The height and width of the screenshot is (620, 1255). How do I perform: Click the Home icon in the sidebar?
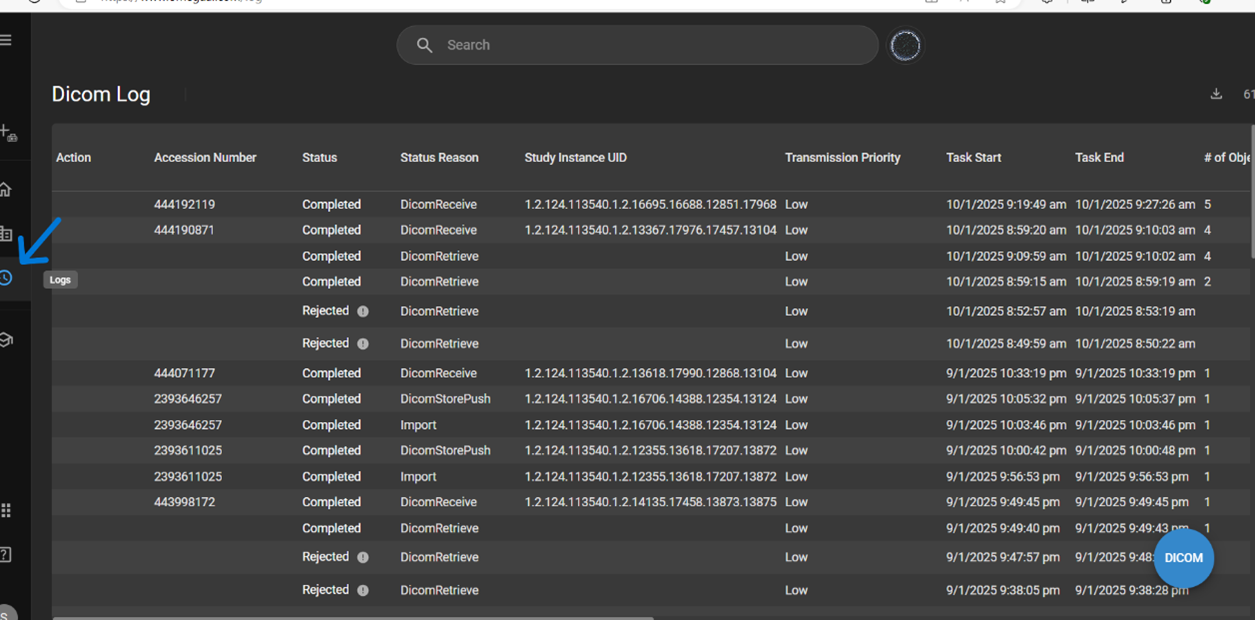[x=6, y=190]
